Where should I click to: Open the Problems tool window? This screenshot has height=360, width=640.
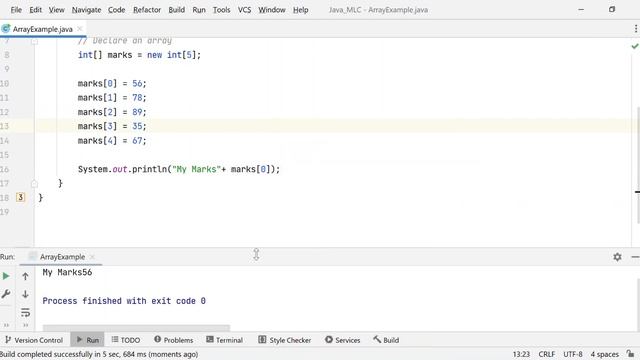[x=173, y=340]
